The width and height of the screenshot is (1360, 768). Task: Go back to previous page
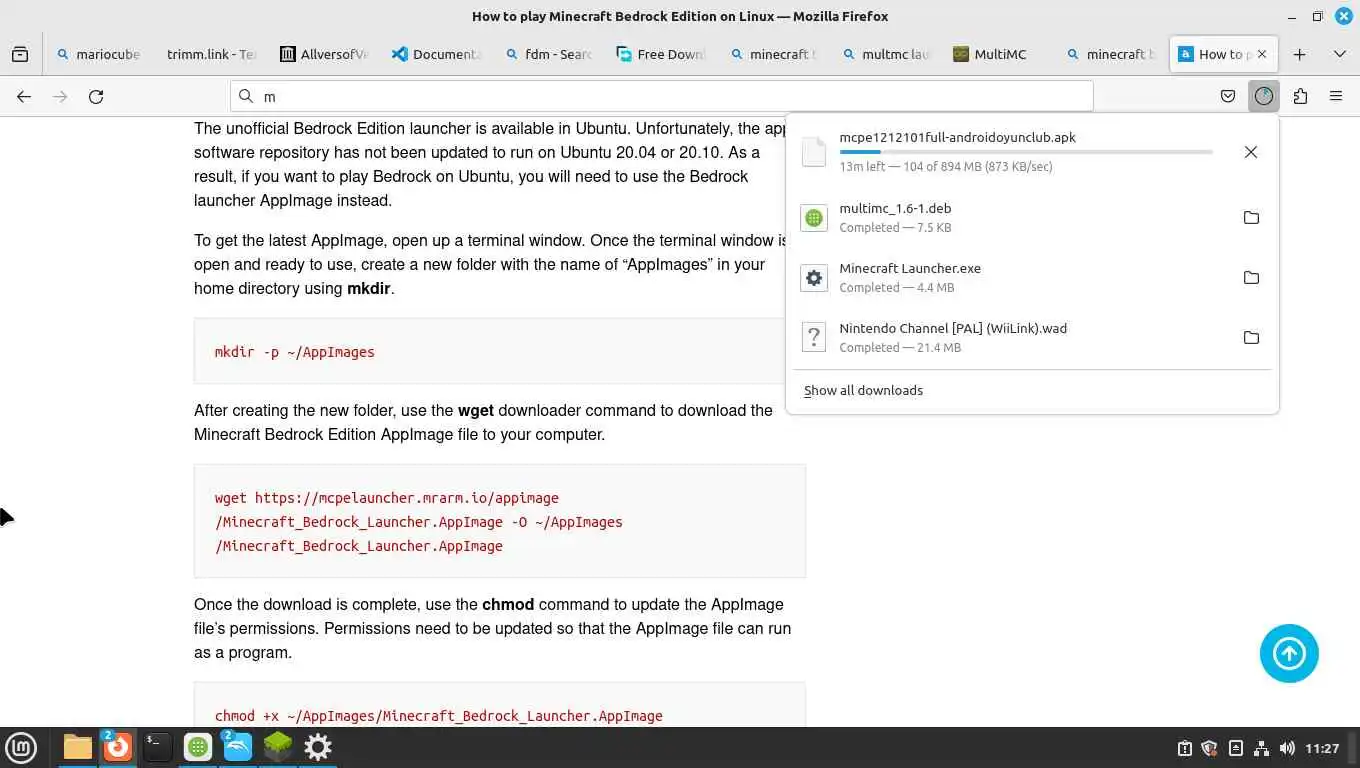(24, 96)
